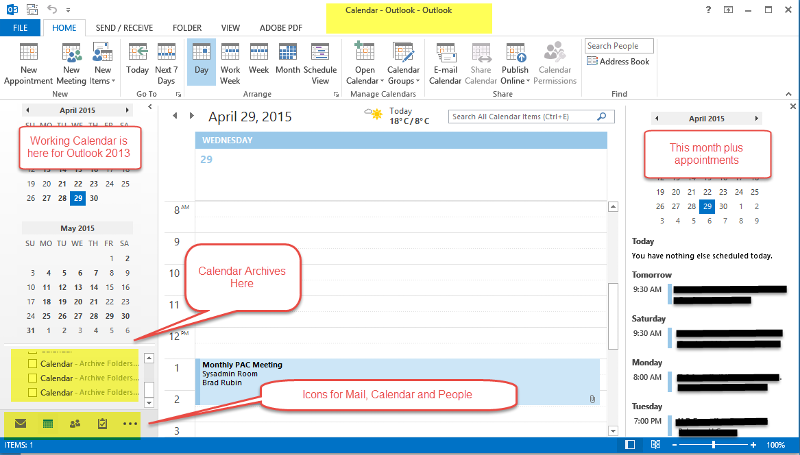Switch to Work Week view
The width and height of the screenshot is (800, 455).
pyautogui.click(x=230, y=64)
